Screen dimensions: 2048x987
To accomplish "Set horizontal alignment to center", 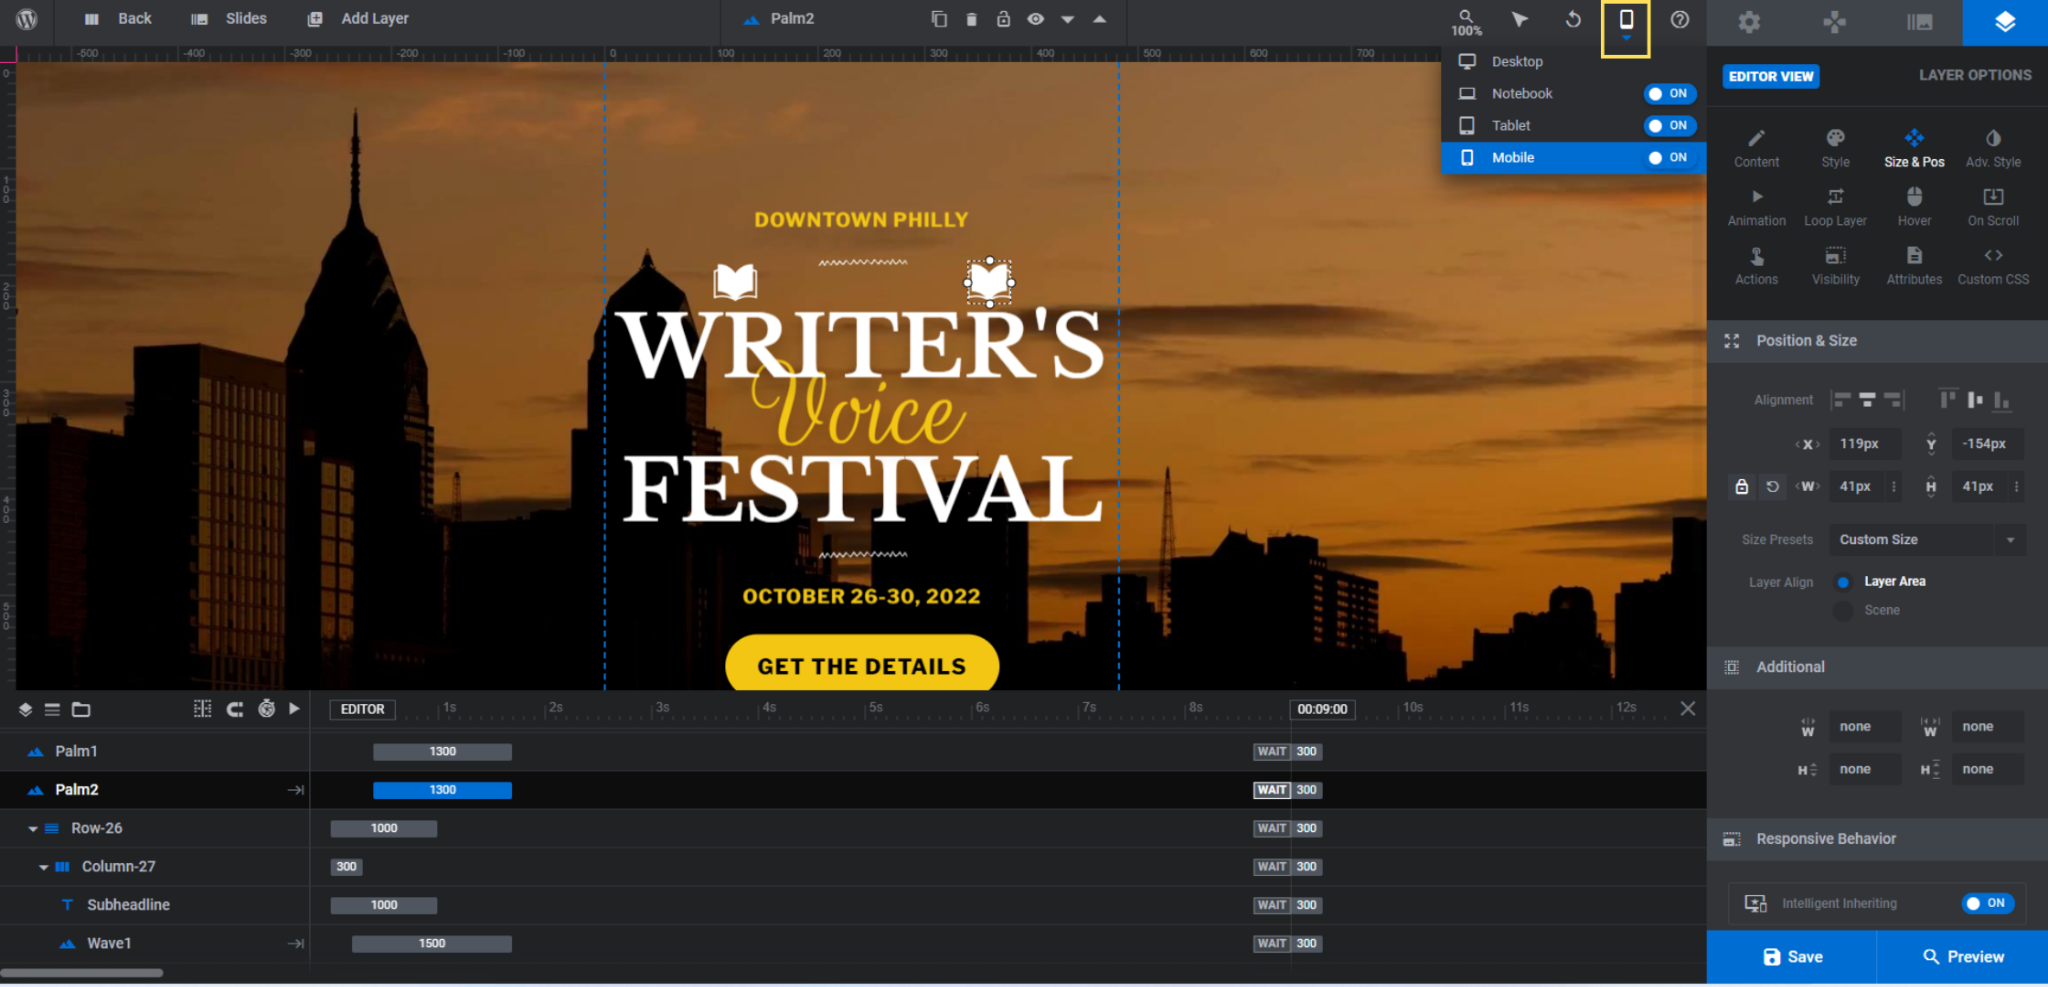I will coord(1867,400).
